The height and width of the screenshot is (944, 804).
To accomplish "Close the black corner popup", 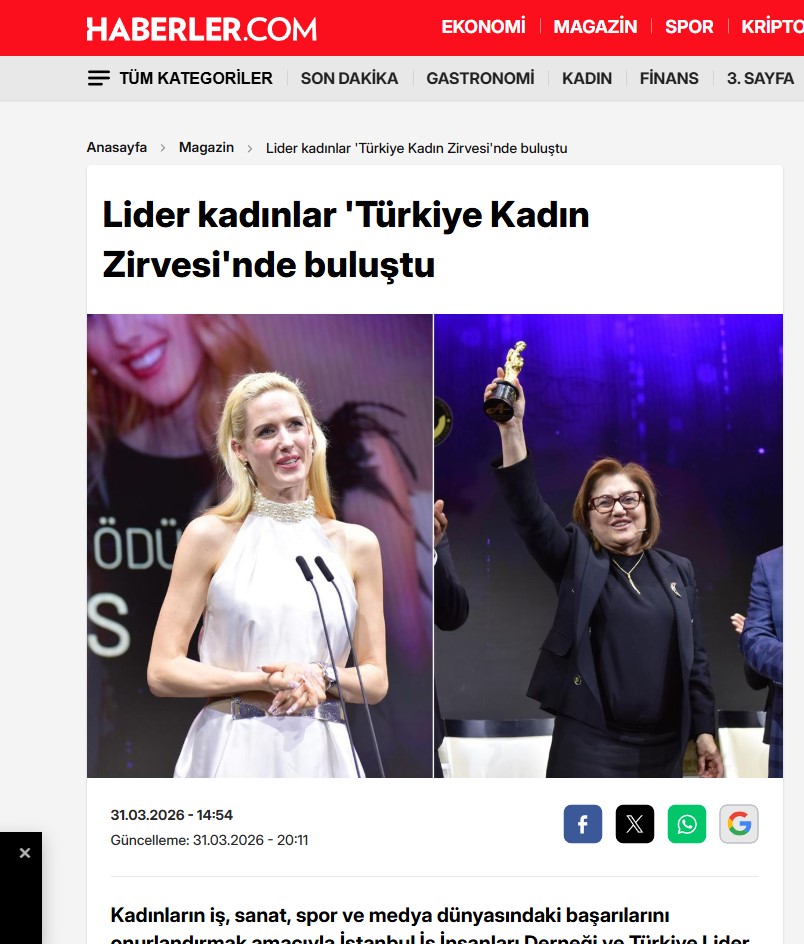I will pyautogui.click(x=25, y=852).
